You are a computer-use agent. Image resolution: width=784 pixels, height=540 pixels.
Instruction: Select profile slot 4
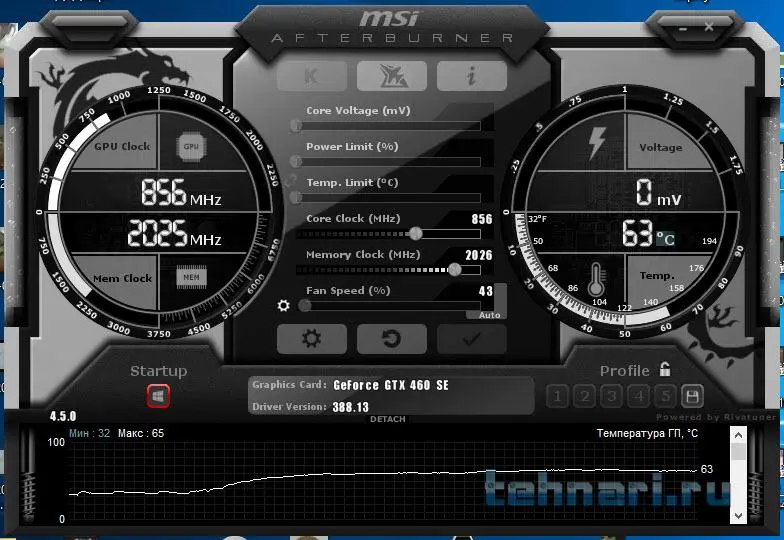point(638,396)
